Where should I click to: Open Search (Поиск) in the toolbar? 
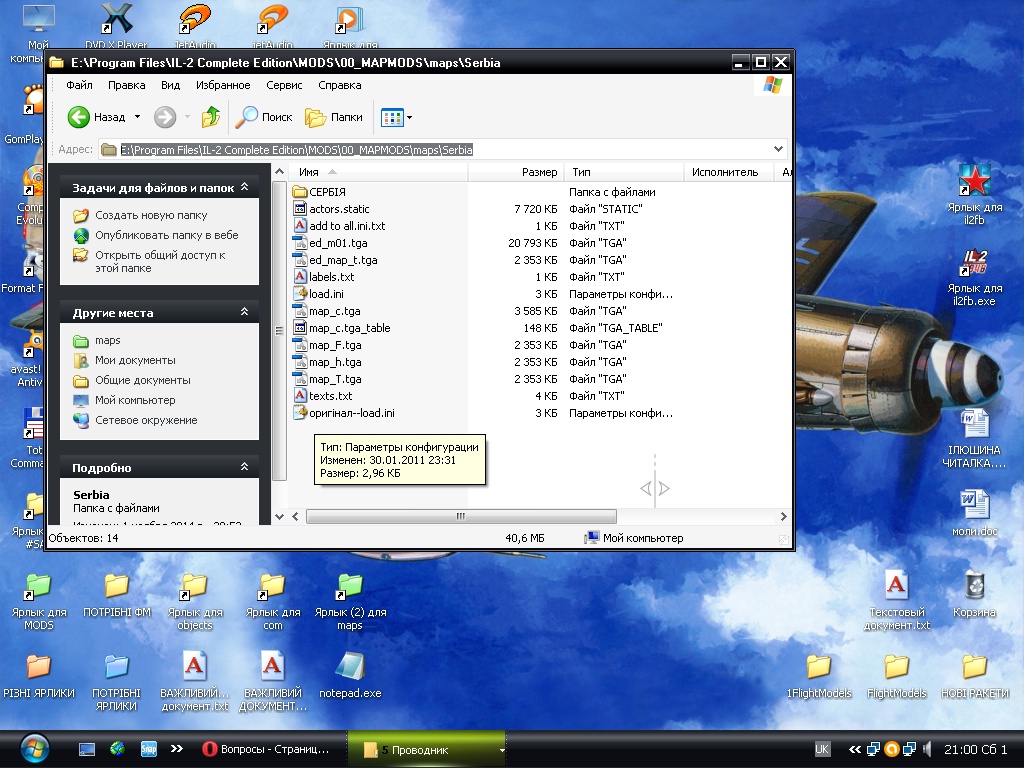264,117
